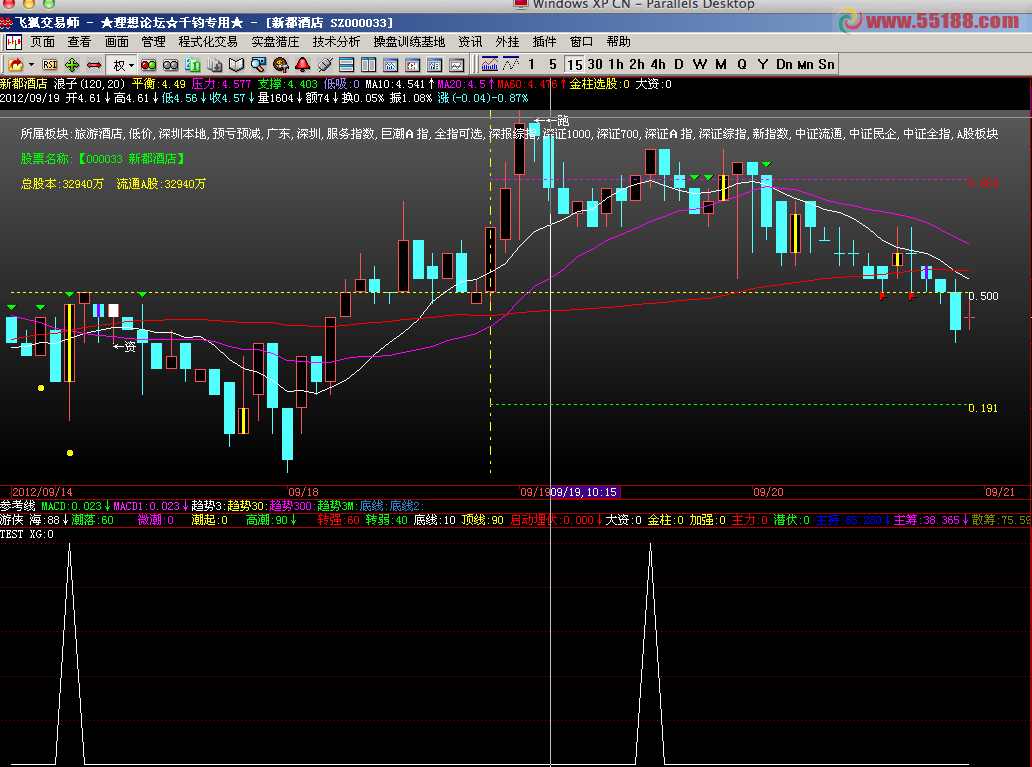Click the 1h period button
Viewport: 1032px width, 767px height.
coord(616,64)
